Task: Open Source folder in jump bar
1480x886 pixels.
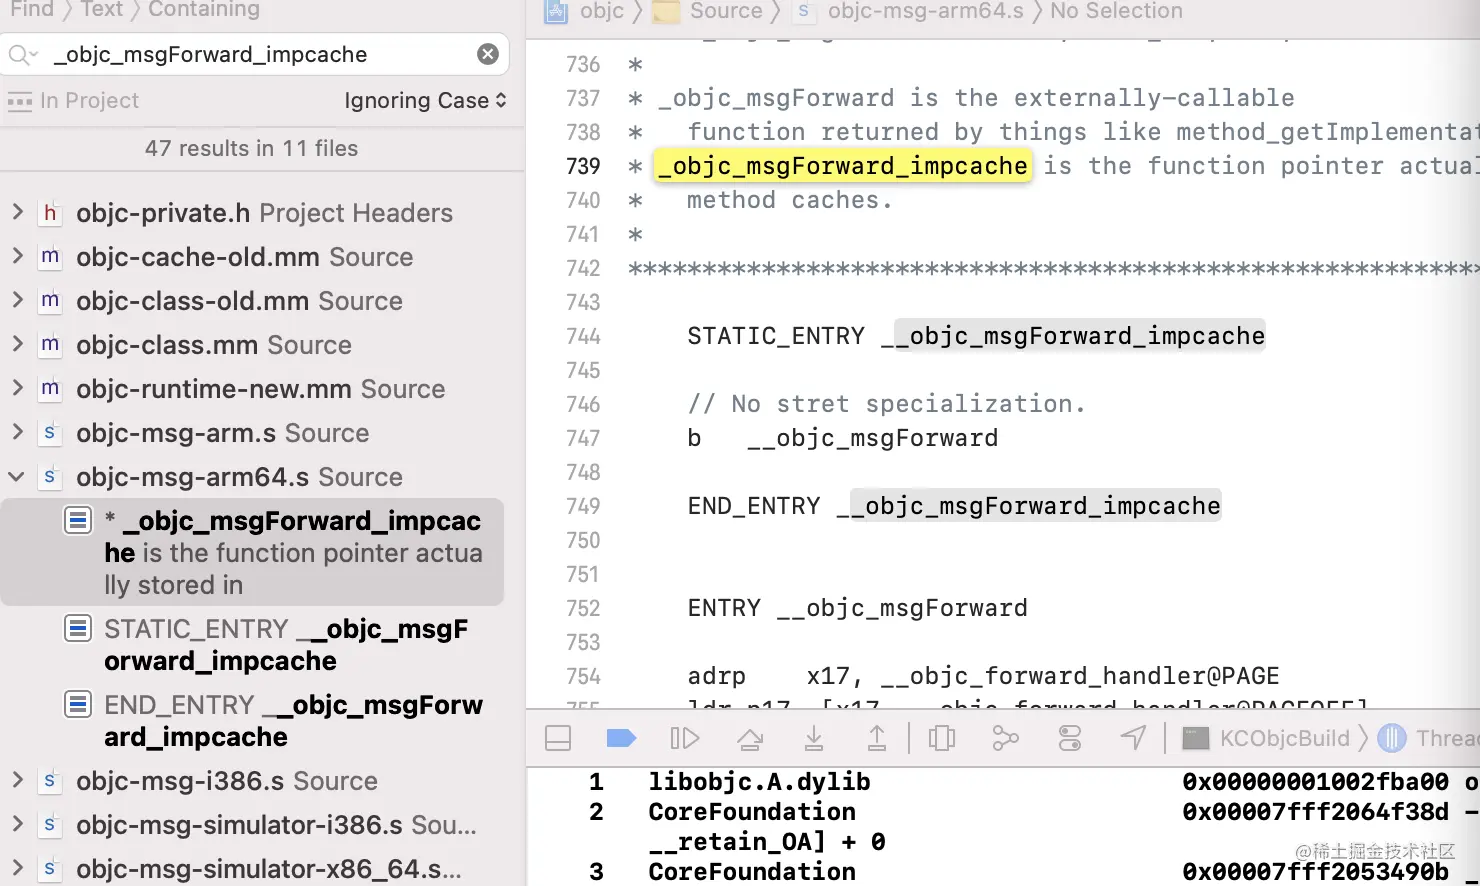Action: click(x=708, y=11)
